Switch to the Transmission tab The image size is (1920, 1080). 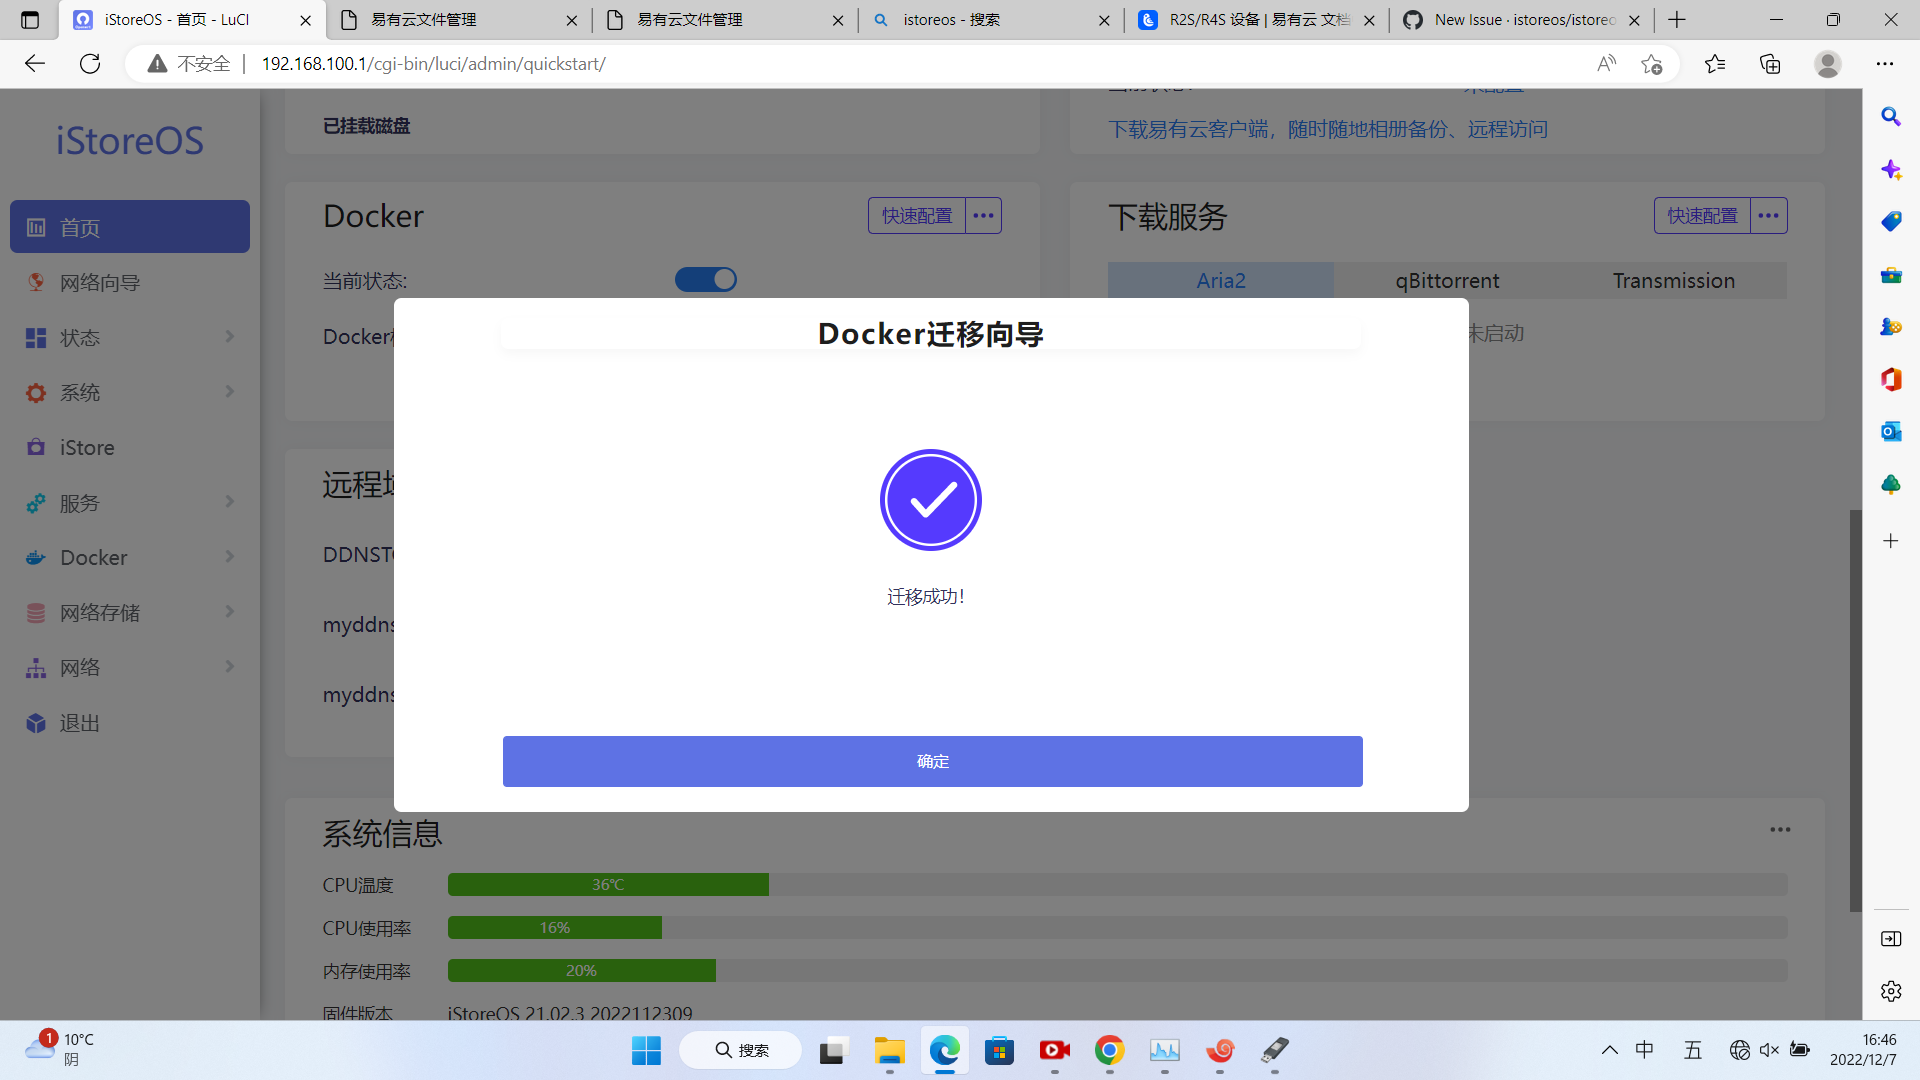(x=1673, y=281)
